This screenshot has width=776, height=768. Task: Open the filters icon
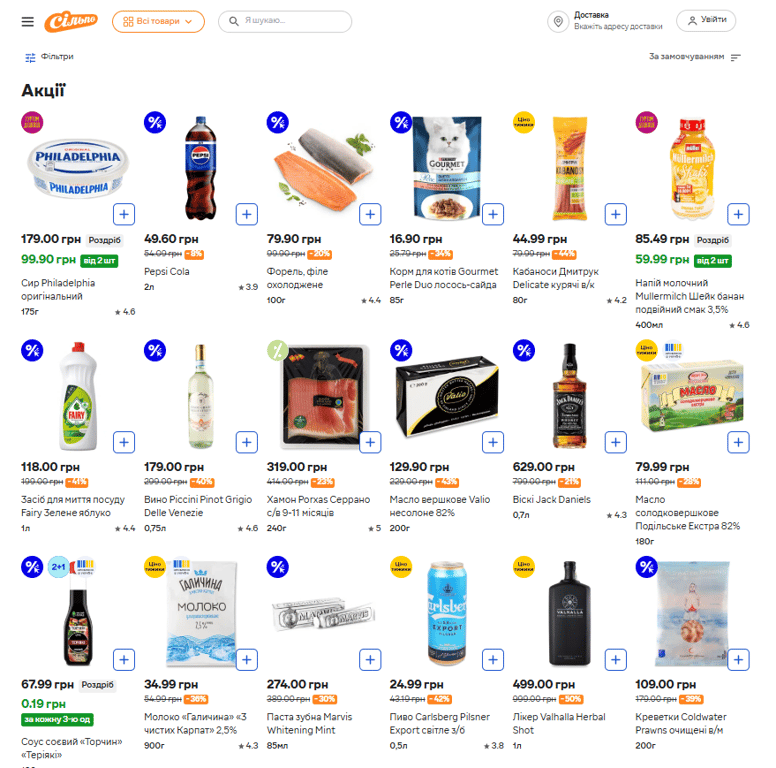click(x=30, y=57)
